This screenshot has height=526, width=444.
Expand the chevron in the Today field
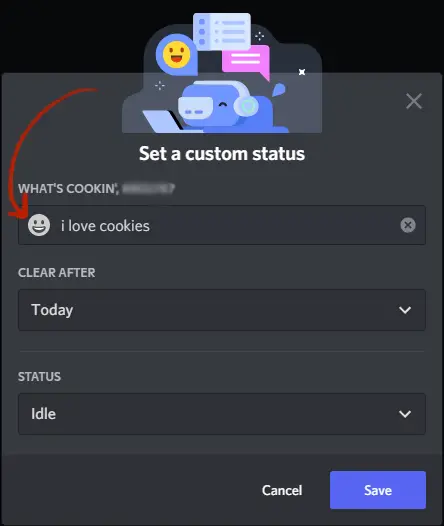pos(405,310)
